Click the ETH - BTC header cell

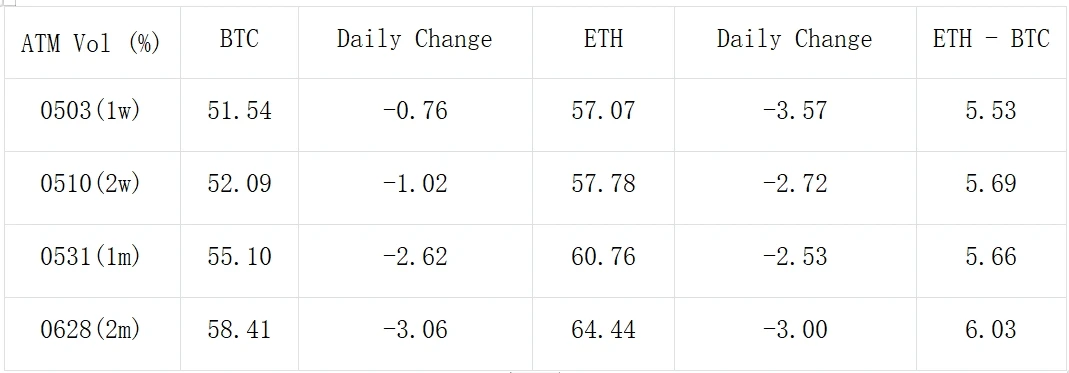click(991, 42)
